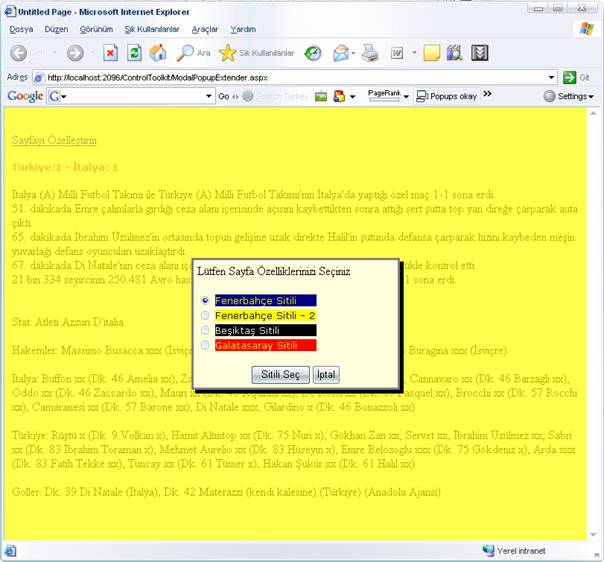Open the bookmarks icon dropdown arrow
The image size is (604, 562).
352,97
